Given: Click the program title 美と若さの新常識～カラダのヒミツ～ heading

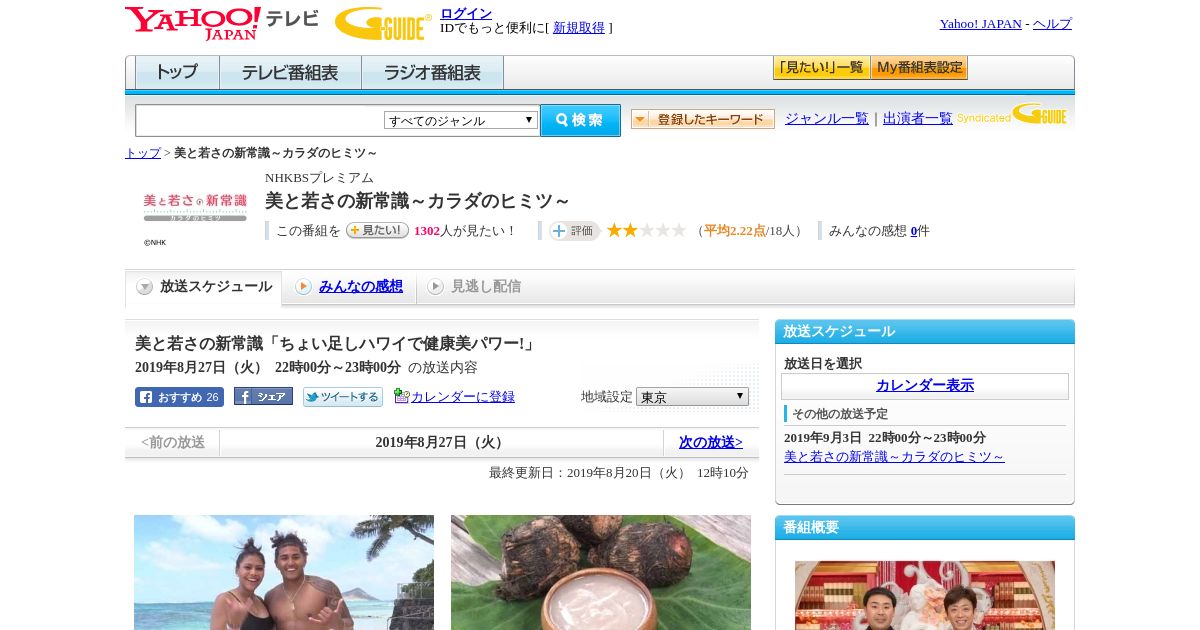Looking at the screenshot, I should pos(417,201).
